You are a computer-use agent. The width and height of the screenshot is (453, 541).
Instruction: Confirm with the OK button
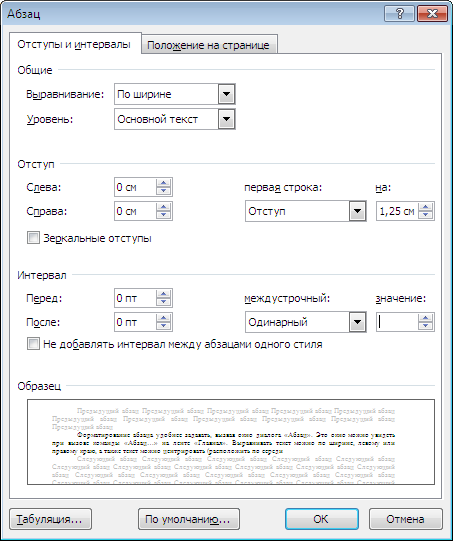click(x=322, y=519)
